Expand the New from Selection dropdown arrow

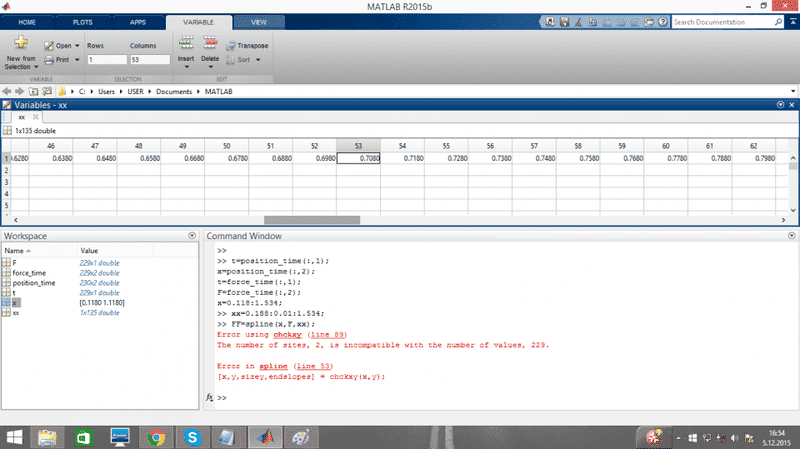tap(36, 67)
